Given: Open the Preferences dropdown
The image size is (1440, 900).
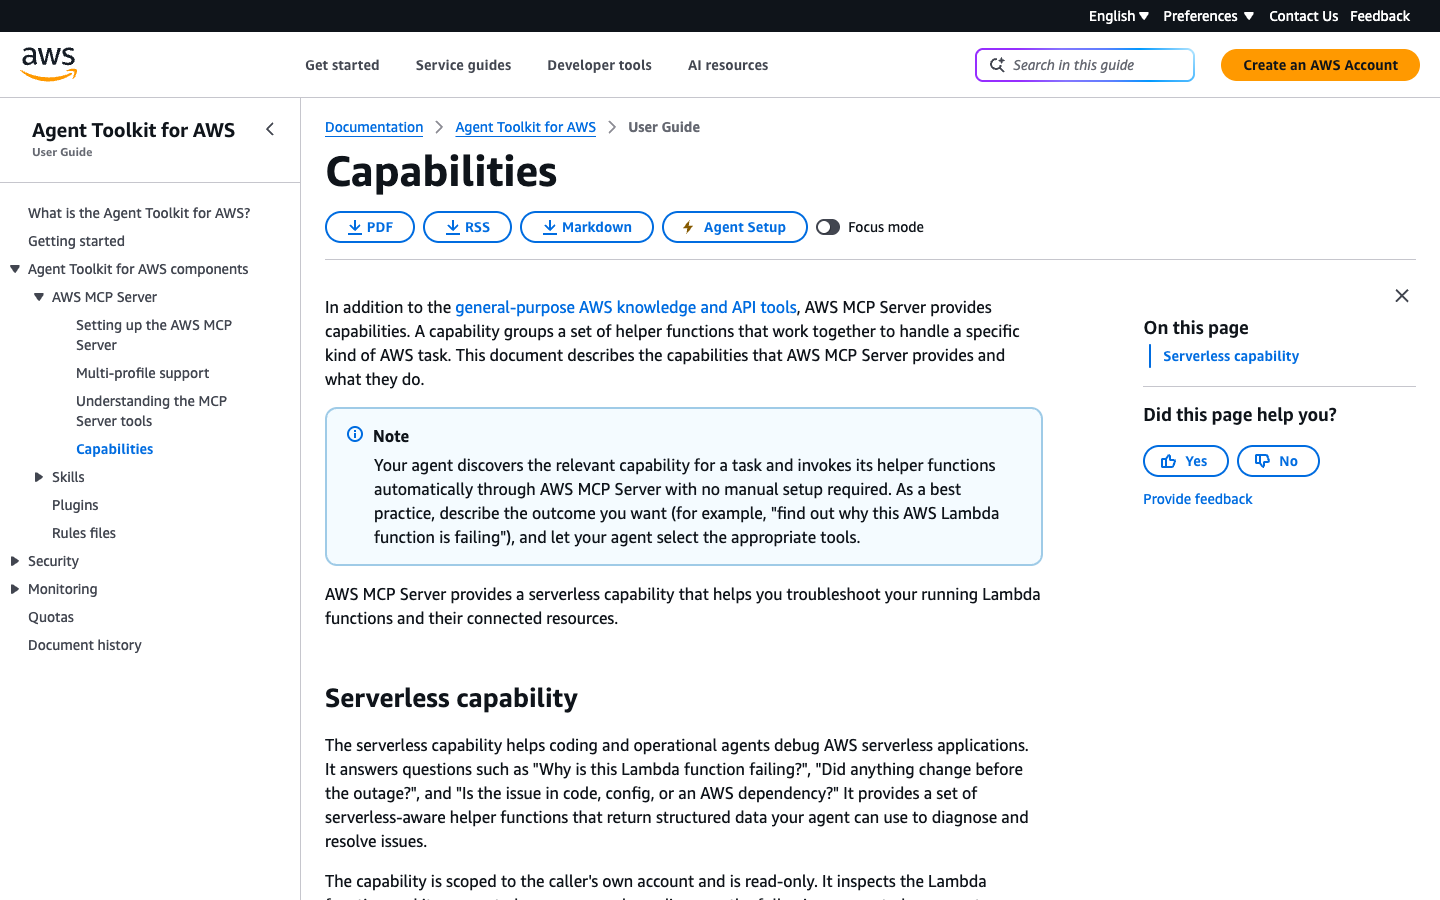Looking at the screenshot, I should click(1208, 16).
